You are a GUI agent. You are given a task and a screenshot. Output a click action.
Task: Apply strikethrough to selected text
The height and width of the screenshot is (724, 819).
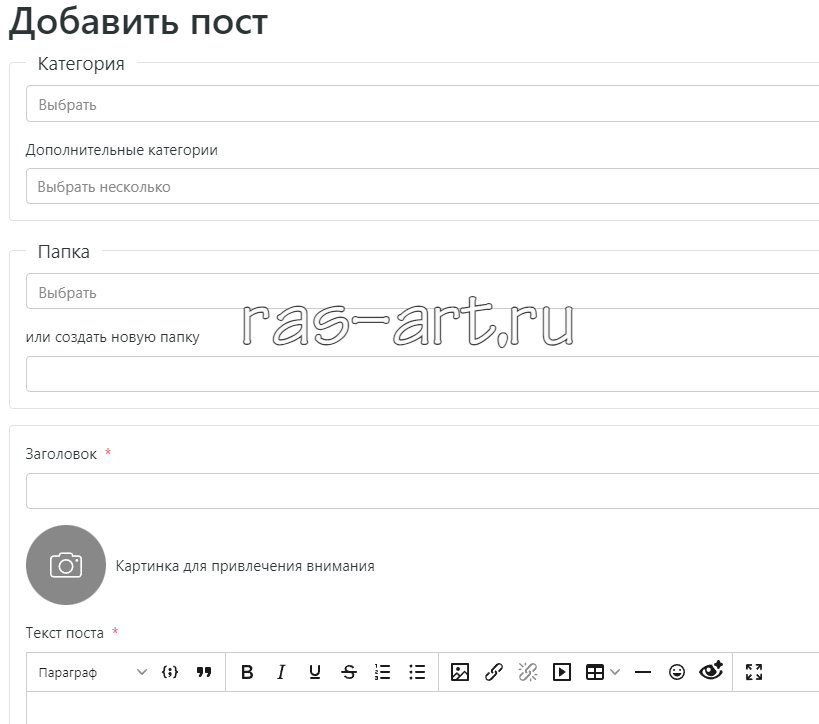coord(348,672)
